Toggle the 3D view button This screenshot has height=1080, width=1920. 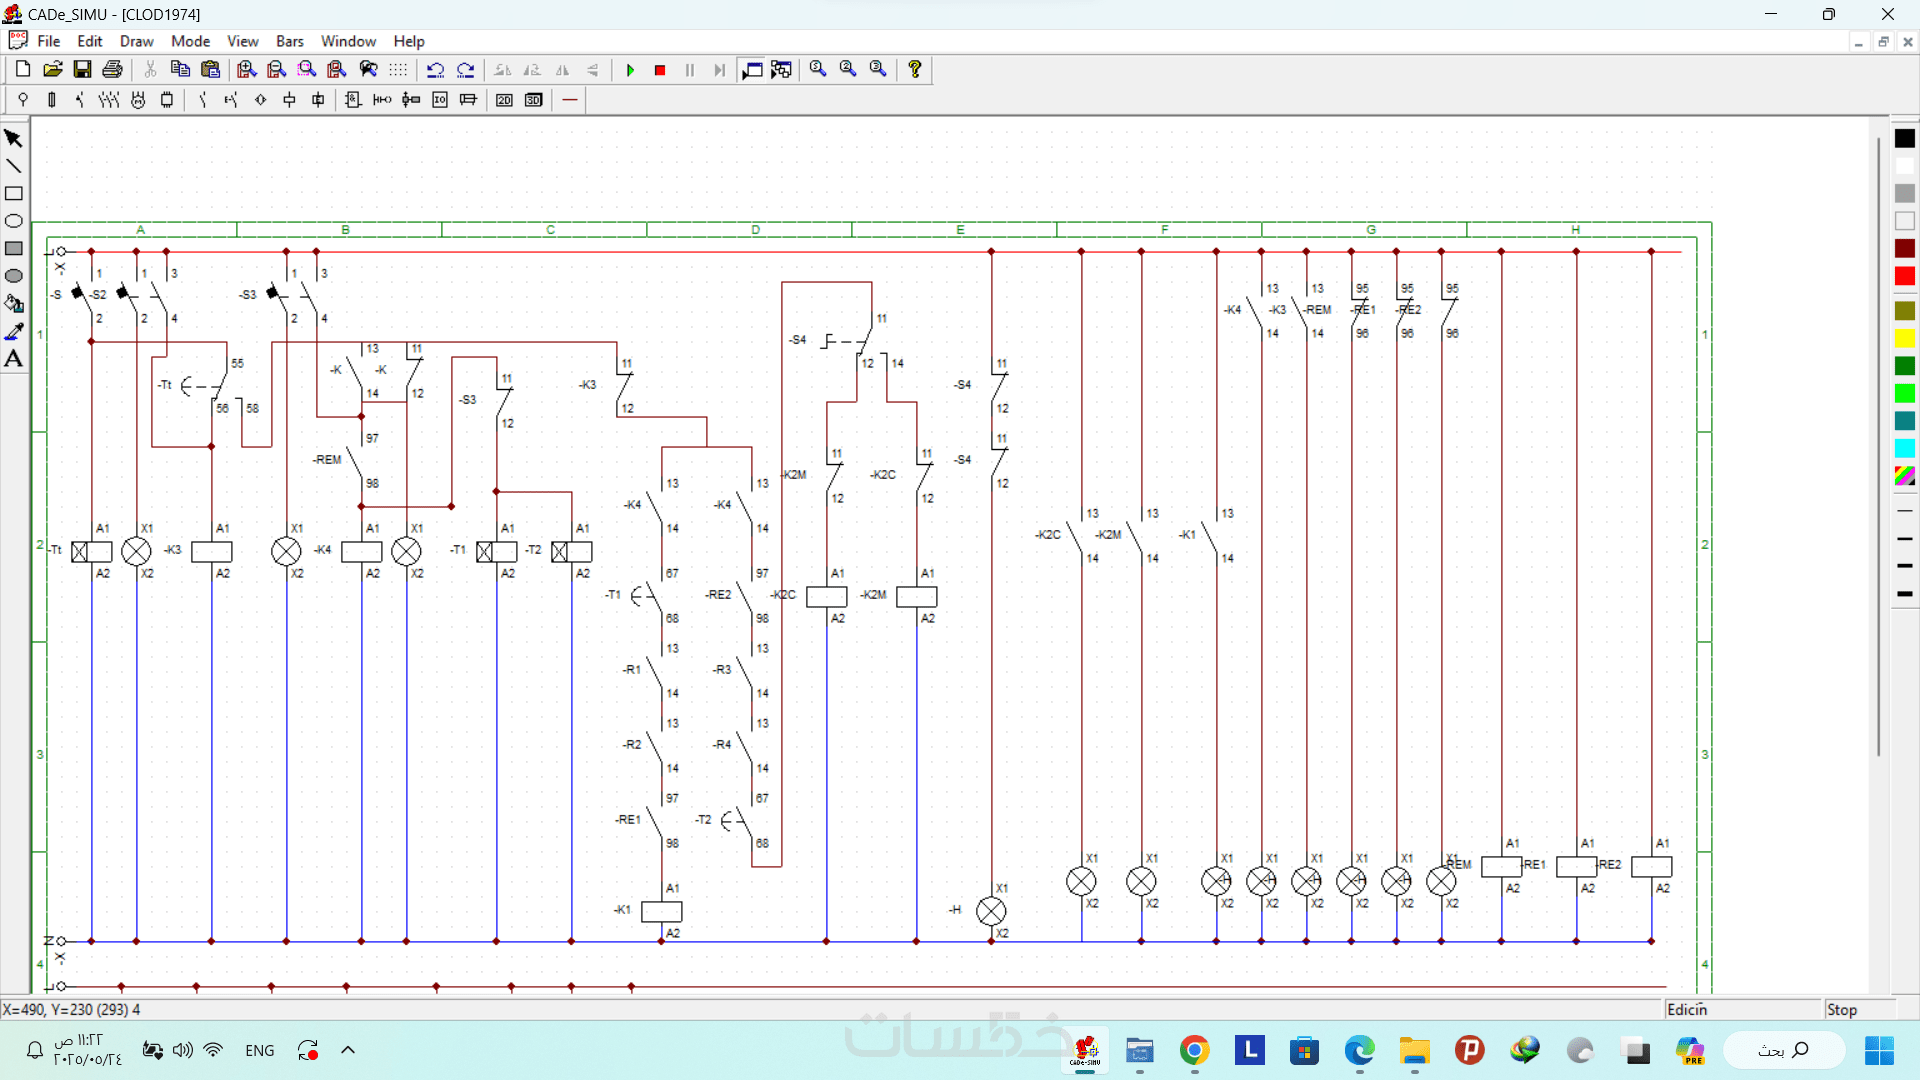pyautogui.click(x=534, y=100)
